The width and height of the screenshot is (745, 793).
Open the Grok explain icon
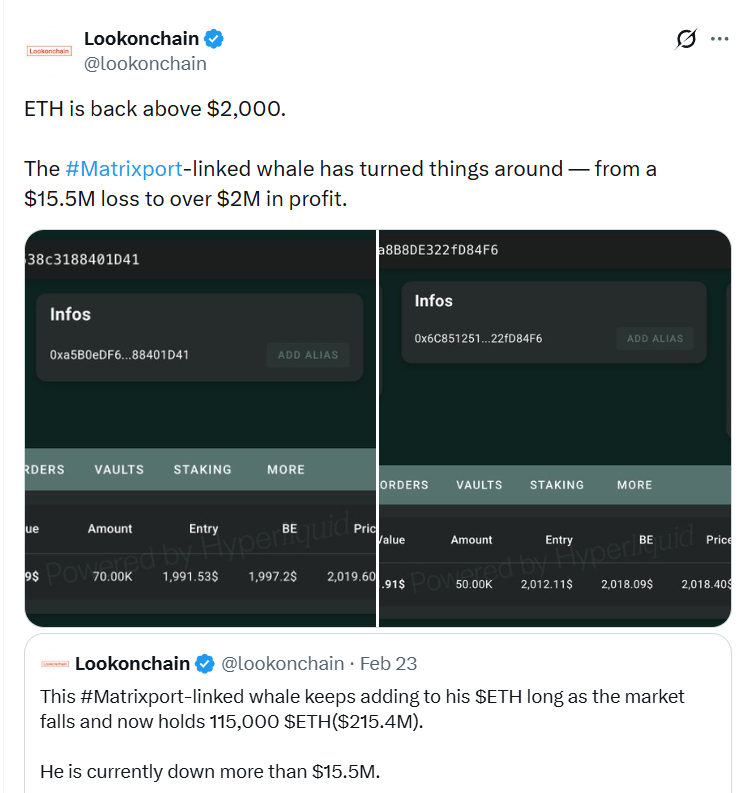[686, 39]
